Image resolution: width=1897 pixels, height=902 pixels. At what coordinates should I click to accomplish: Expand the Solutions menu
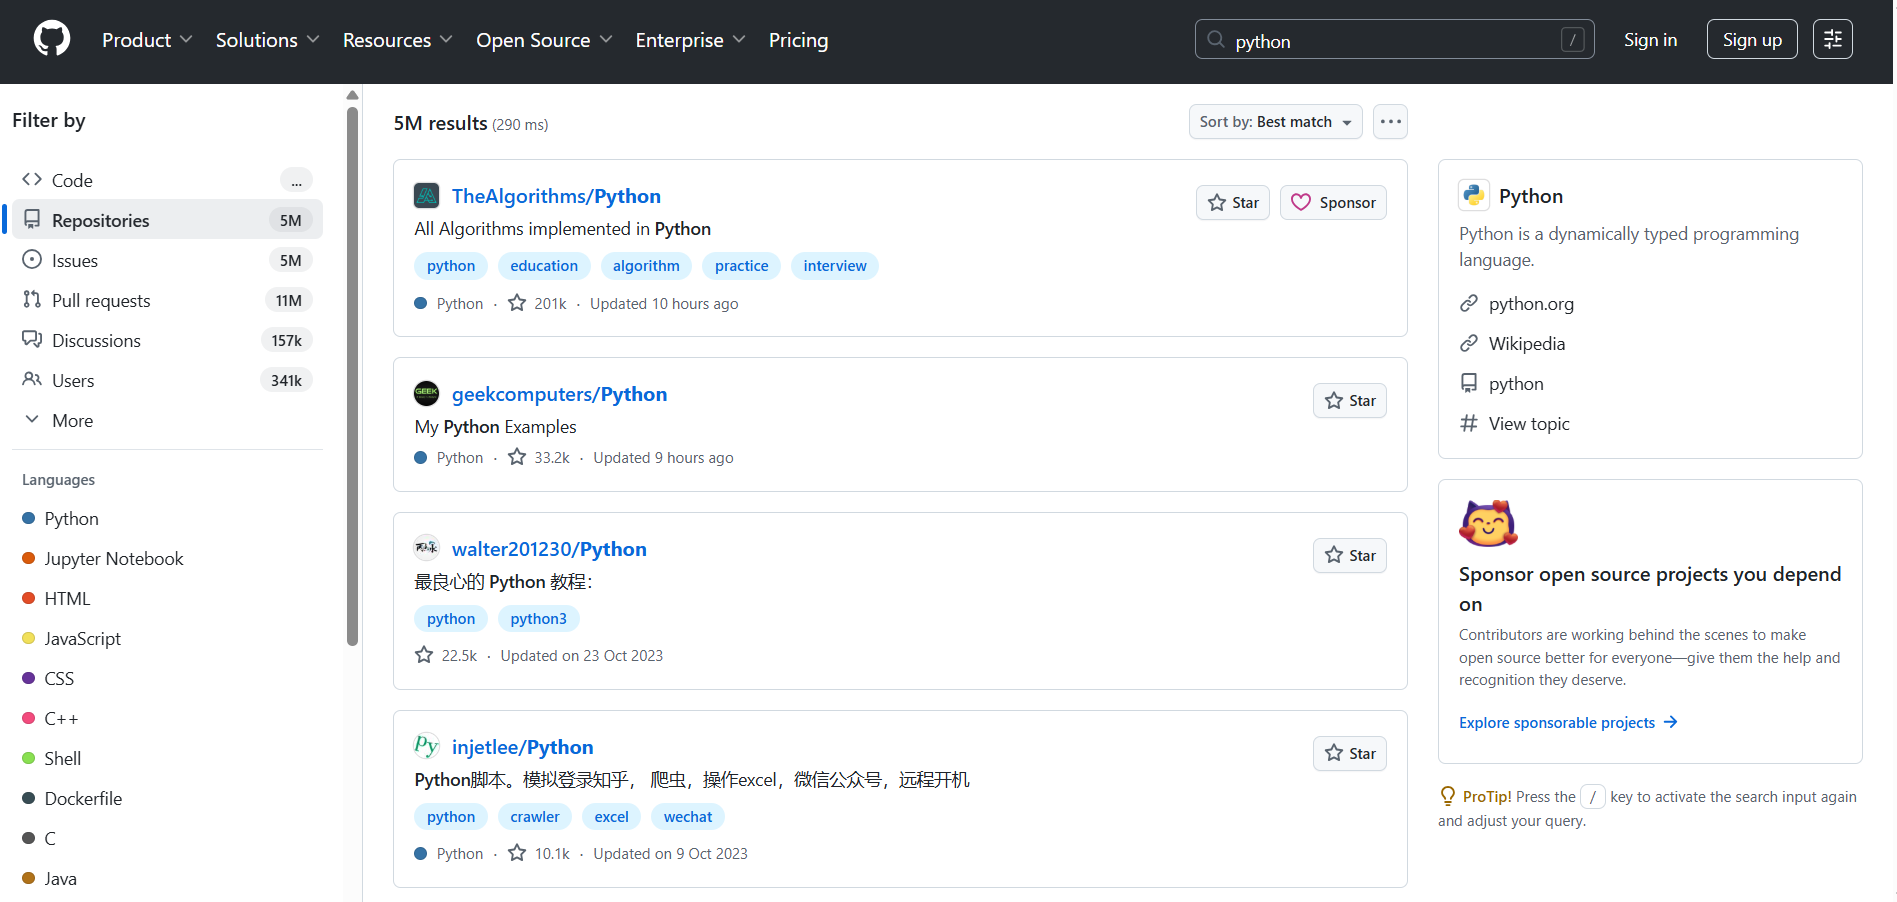[x=267, y=40]
